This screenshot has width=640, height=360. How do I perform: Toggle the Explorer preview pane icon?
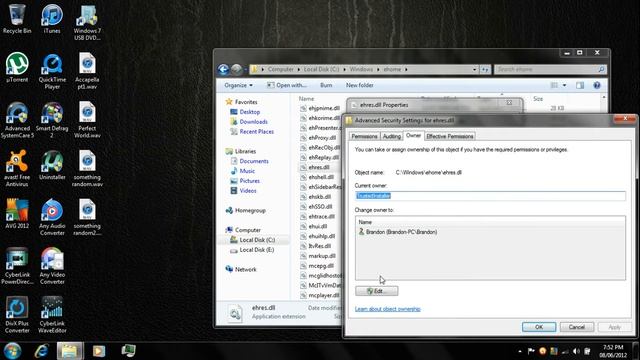[580, 85]
